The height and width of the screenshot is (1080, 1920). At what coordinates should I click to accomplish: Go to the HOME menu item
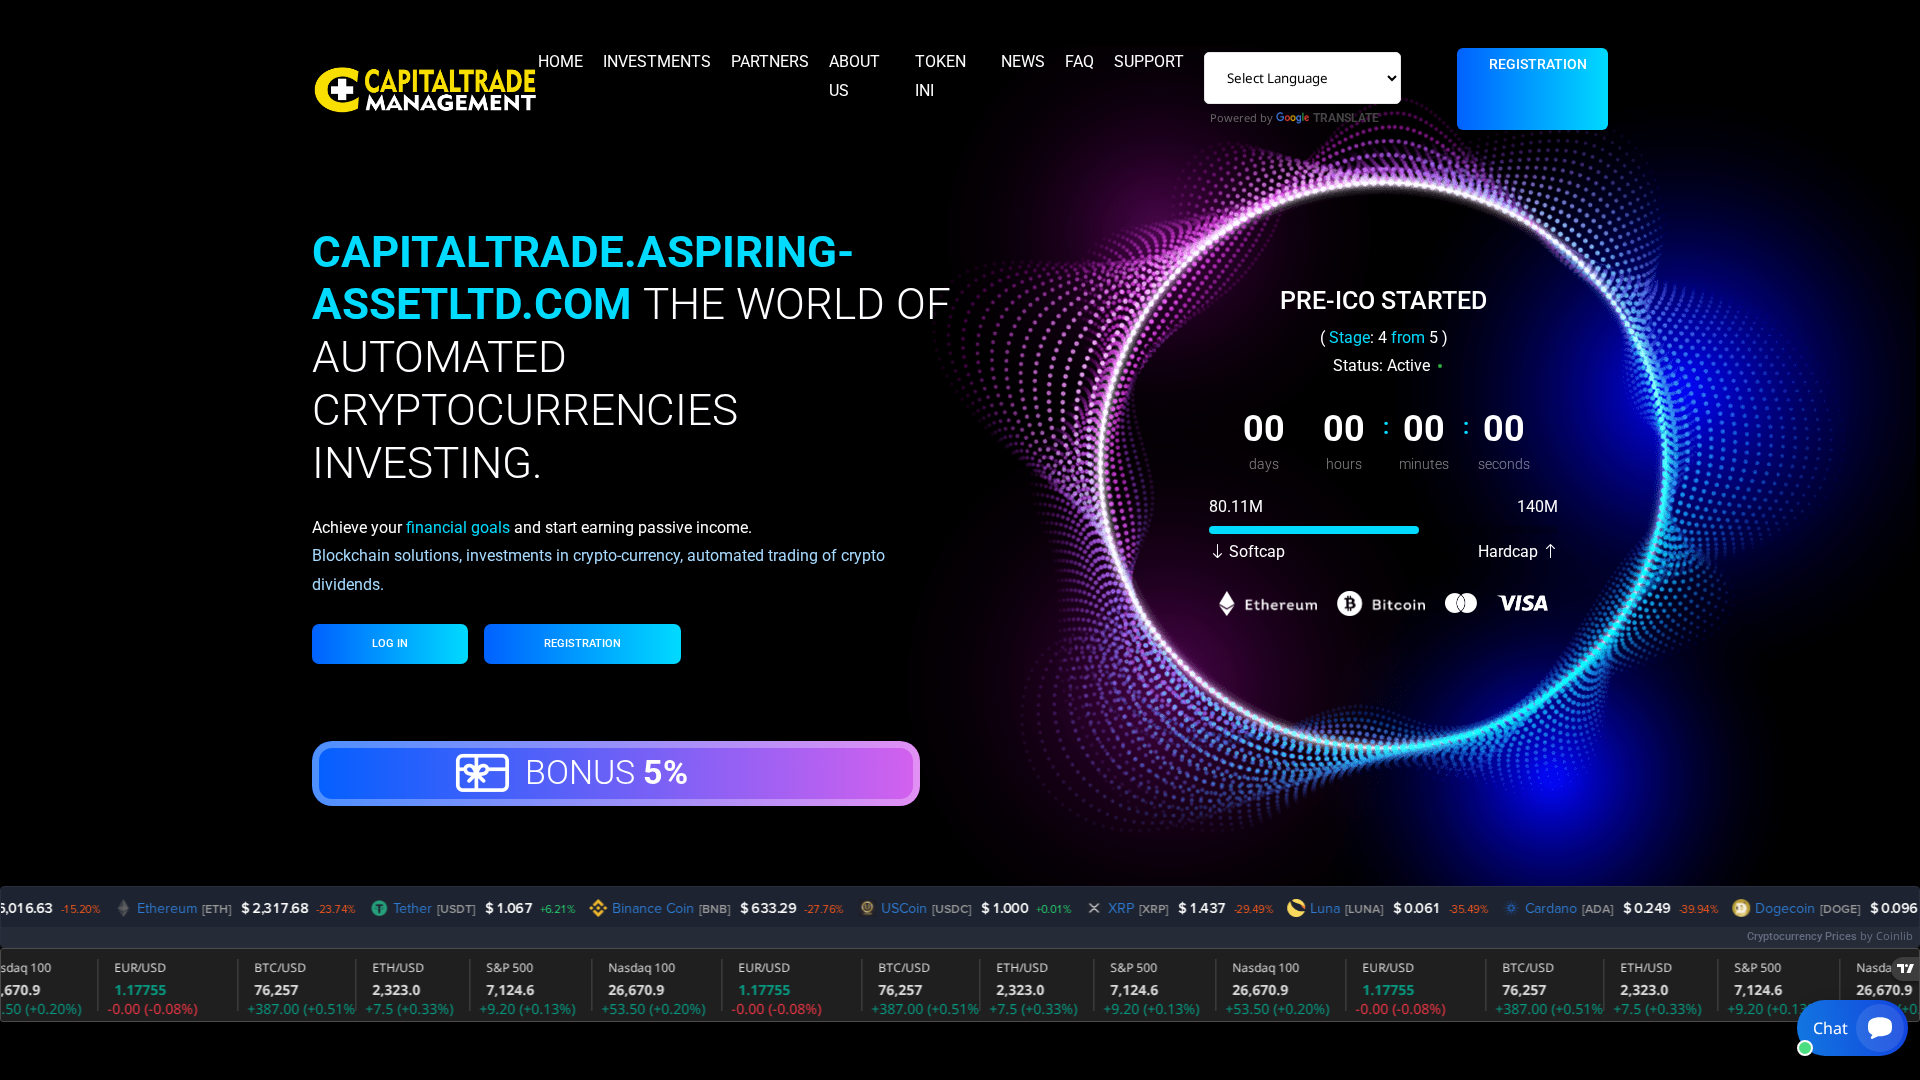tap(560, 62)
